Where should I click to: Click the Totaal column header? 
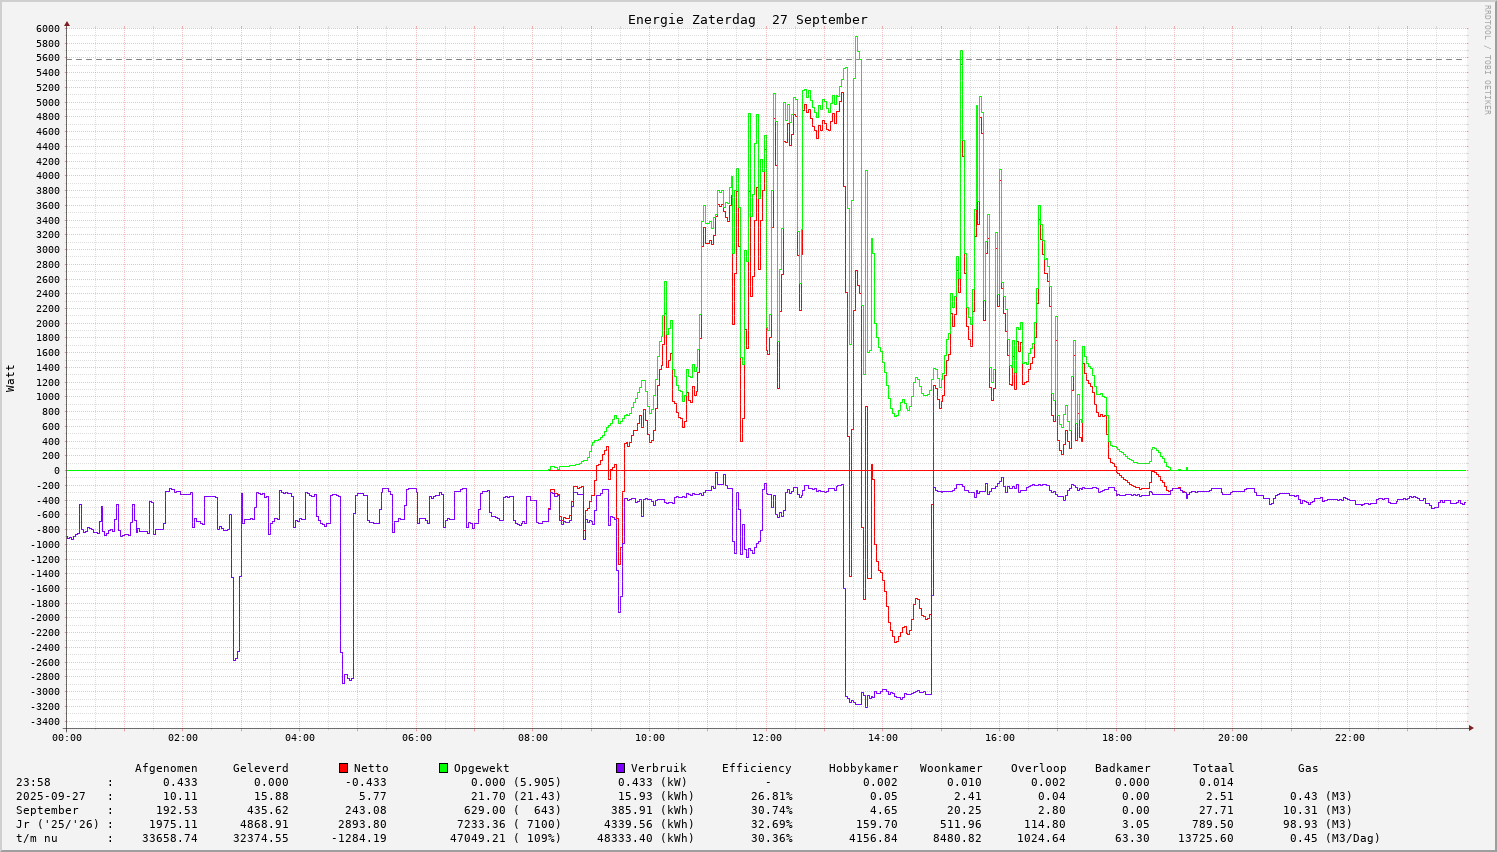pos(1213,768)
